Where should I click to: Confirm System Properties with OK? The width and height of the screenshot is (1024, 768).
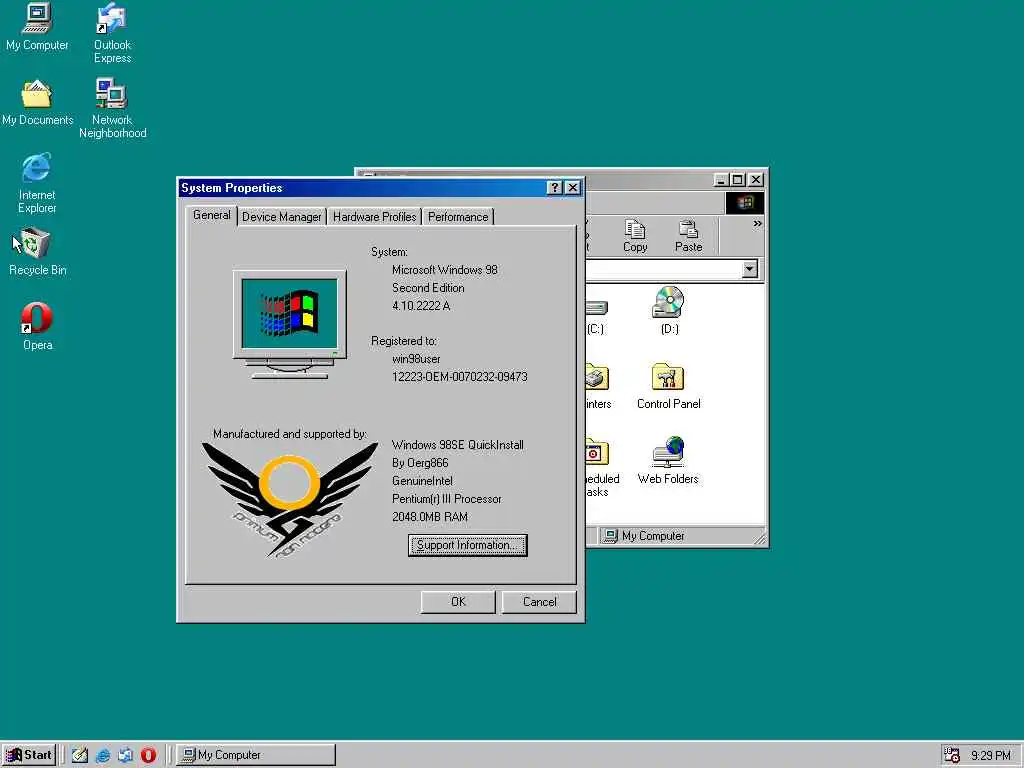pos(458,602)
